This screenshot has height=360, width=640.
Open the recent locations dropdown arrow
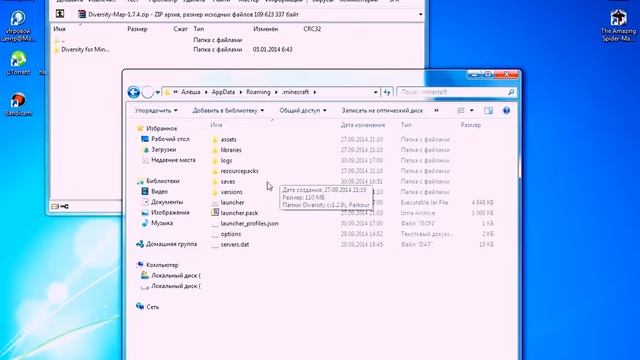[158, 93]
